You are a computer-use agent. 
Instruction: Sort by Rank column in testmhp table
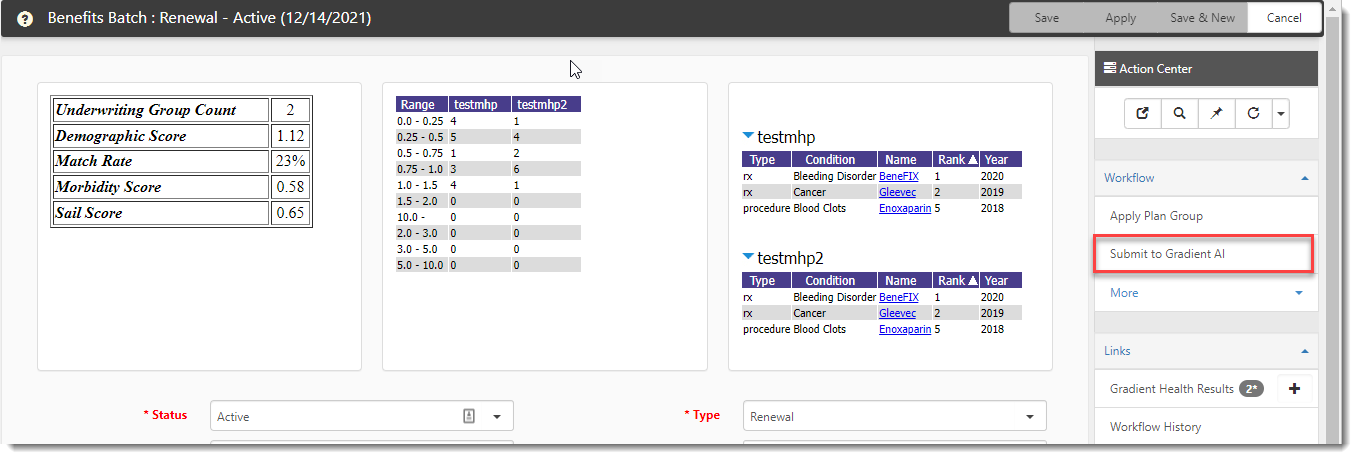click(x=955, y=160)
